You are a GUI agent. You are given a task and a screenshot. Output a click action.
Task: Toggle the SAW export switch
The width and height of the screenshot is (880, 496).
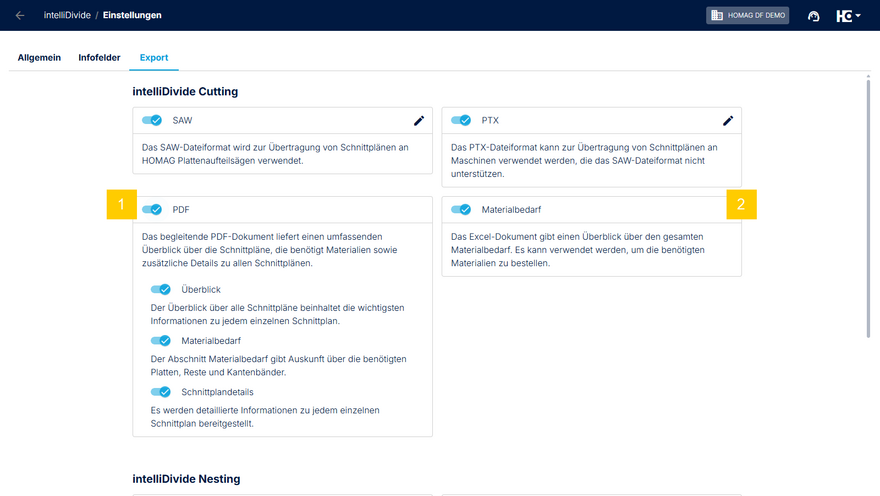coord(152,121)
